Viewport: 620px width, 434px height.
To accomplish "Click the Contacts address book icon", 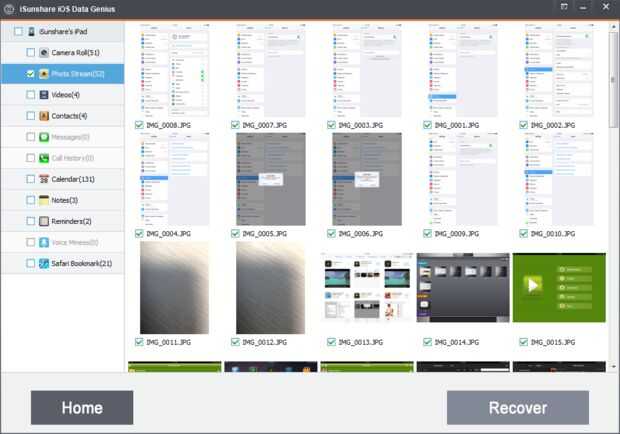I will click(x=44, y=116).
